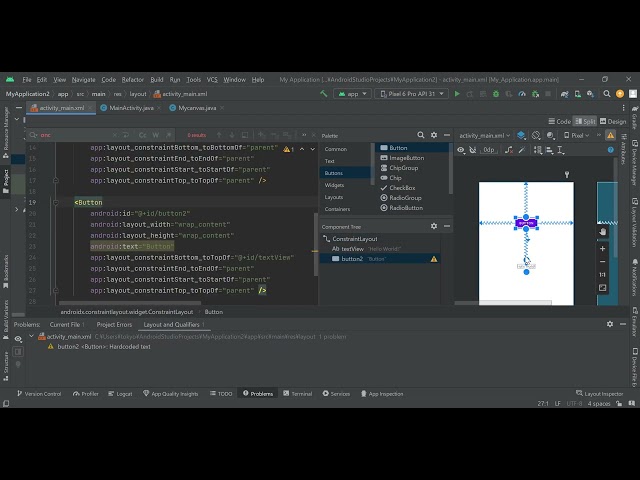Image resolution: width=640 pixels, height=480 pixels.
Task: Toggle Words (W) option in the find bar
Action: (x=156, y=135)
